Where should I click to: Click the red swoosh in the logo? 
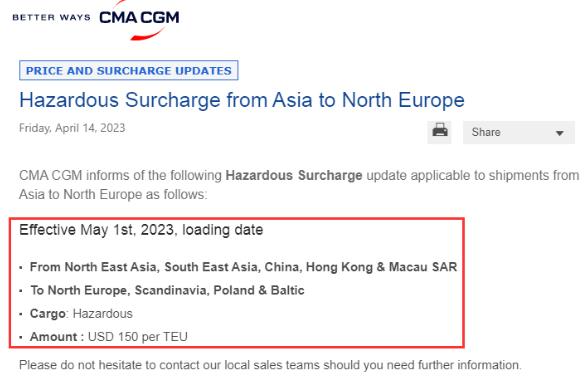coord(146,34)
